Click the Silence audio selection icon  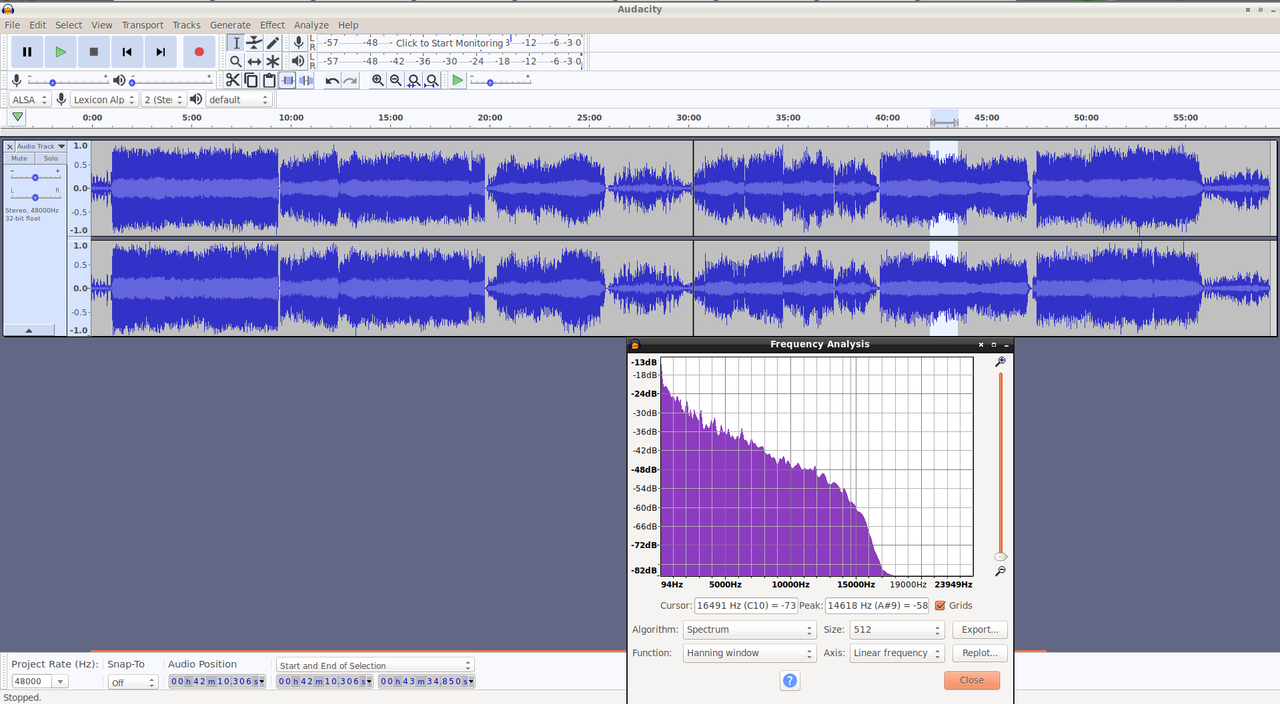(306, 80)
